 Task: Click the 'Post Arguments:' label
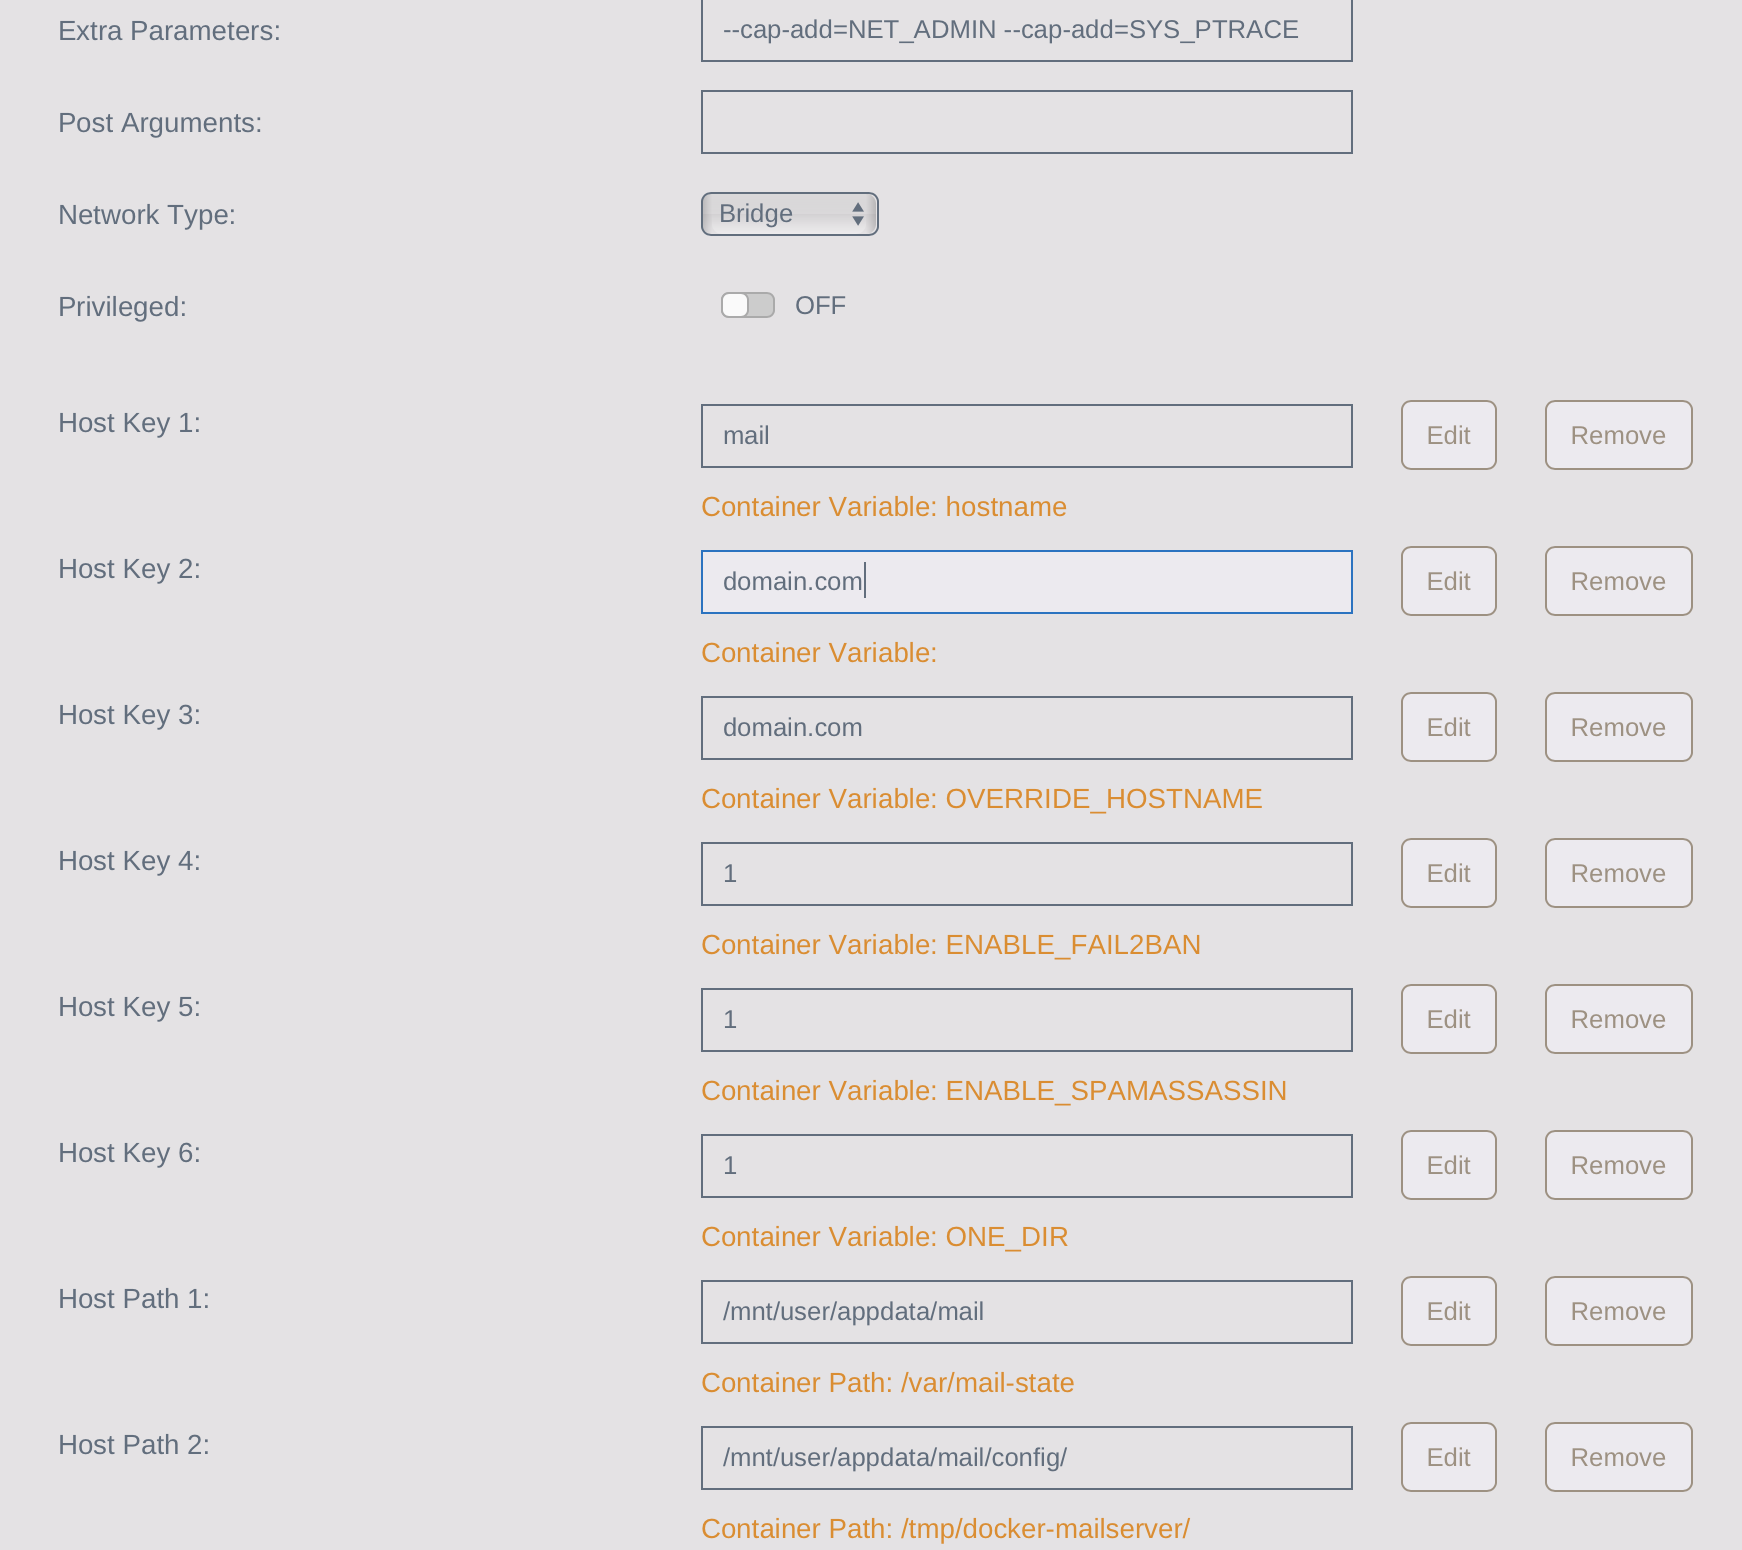click(160, 123)
